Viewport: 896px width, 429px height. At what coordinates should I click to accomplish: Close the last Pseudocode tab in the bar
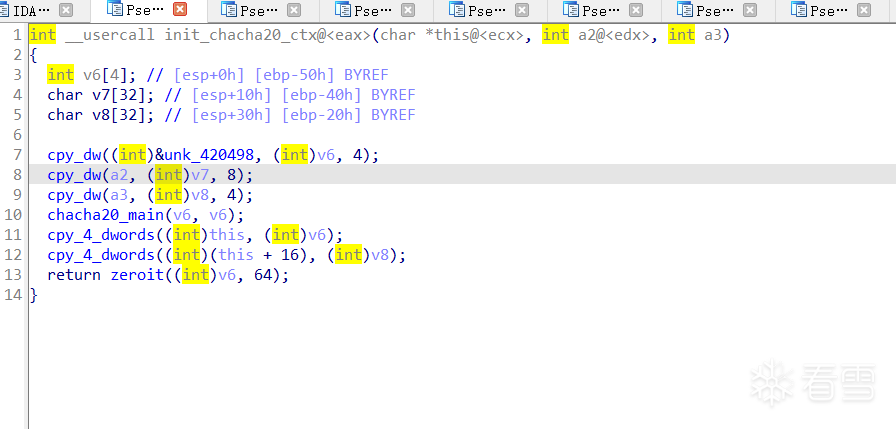(864, 10)
